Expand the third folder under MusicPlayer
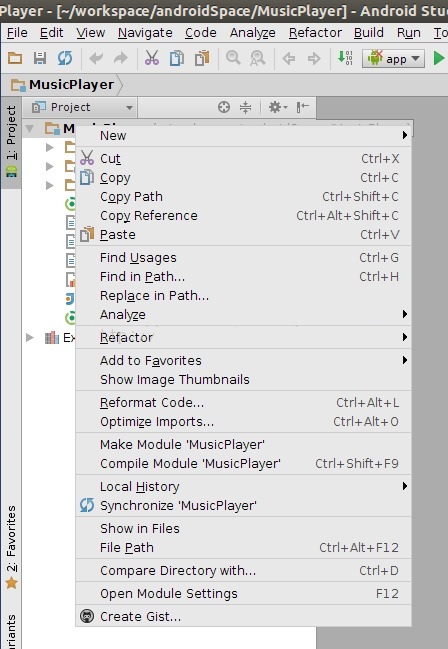The height and width of the screenshot is (649, 448). pyautogui.click(x=49, y=185)
